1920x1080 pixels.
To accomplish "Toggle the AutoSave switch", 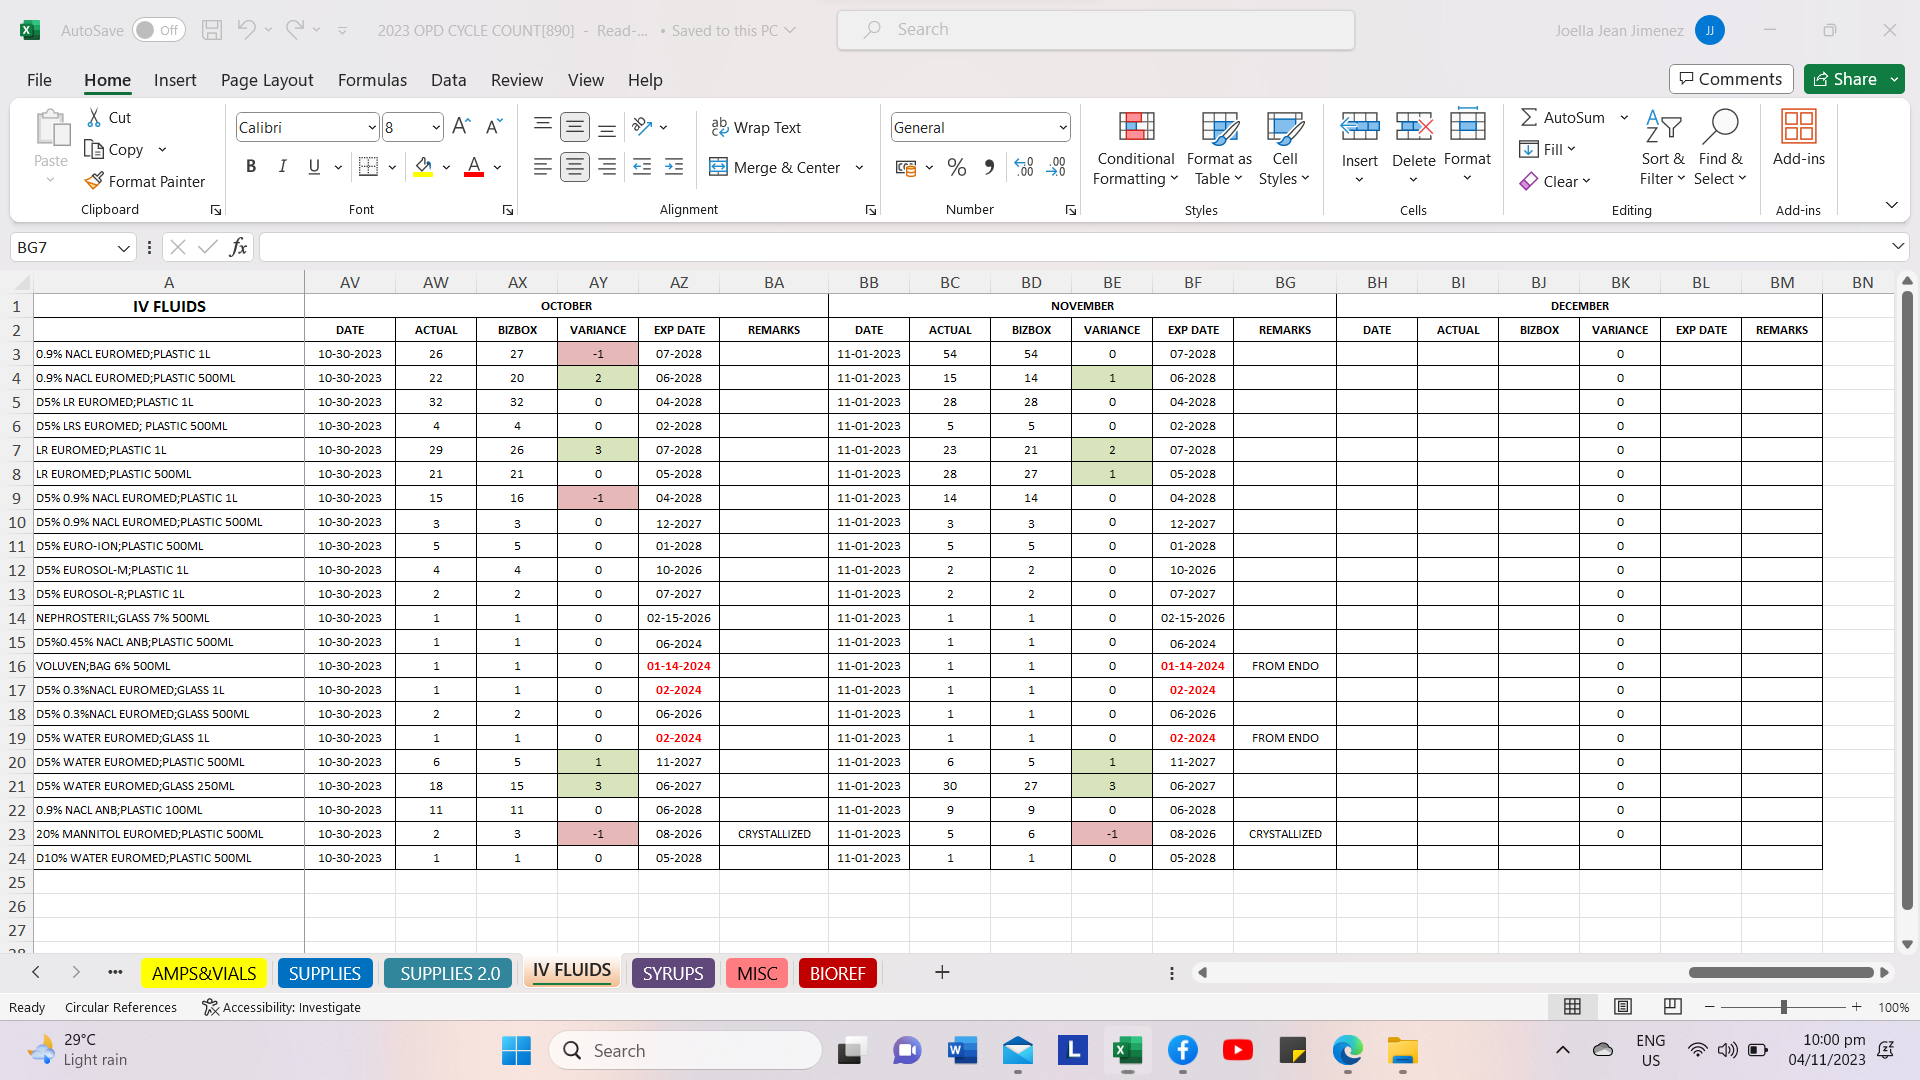I will (158, 30).
